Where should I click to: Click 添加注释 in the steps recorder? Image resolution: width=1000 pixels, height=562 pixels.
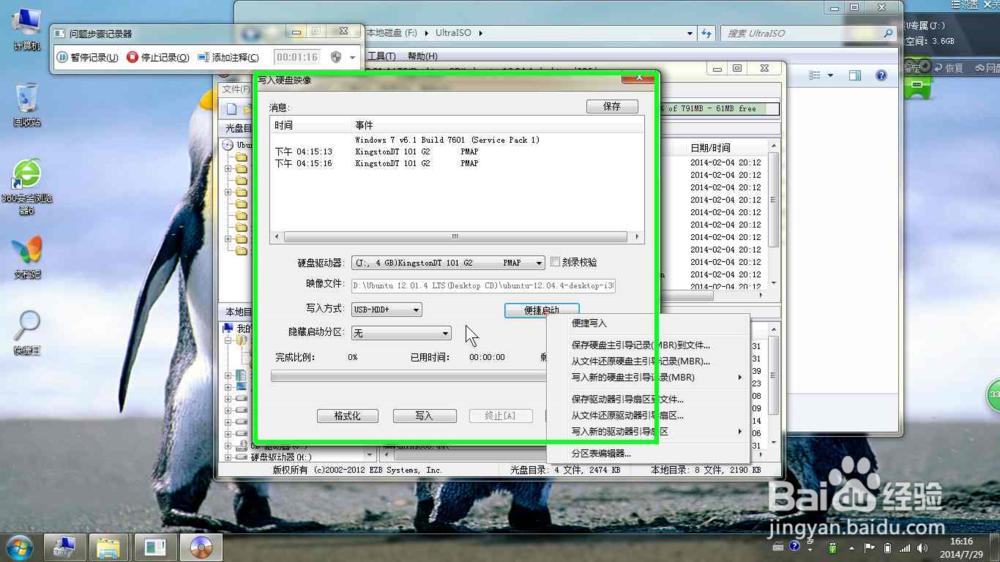228,57
